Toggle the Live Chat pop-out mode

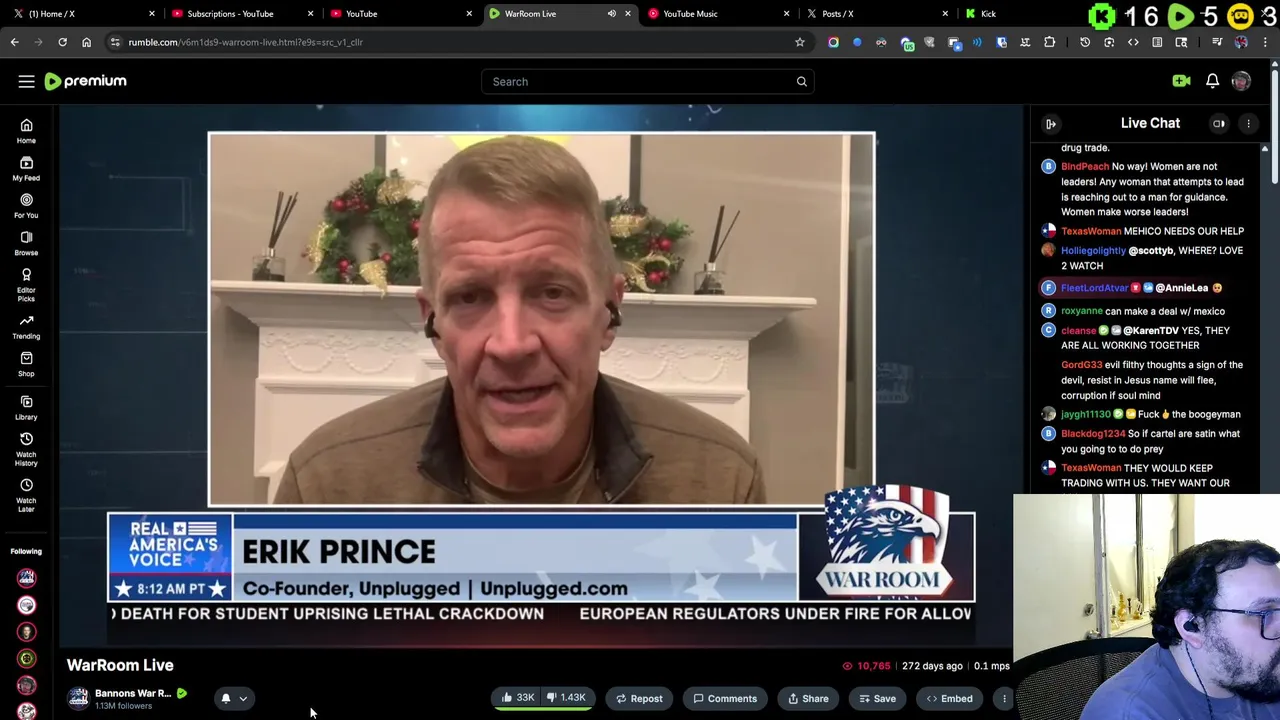click(x=1219, y=123)
